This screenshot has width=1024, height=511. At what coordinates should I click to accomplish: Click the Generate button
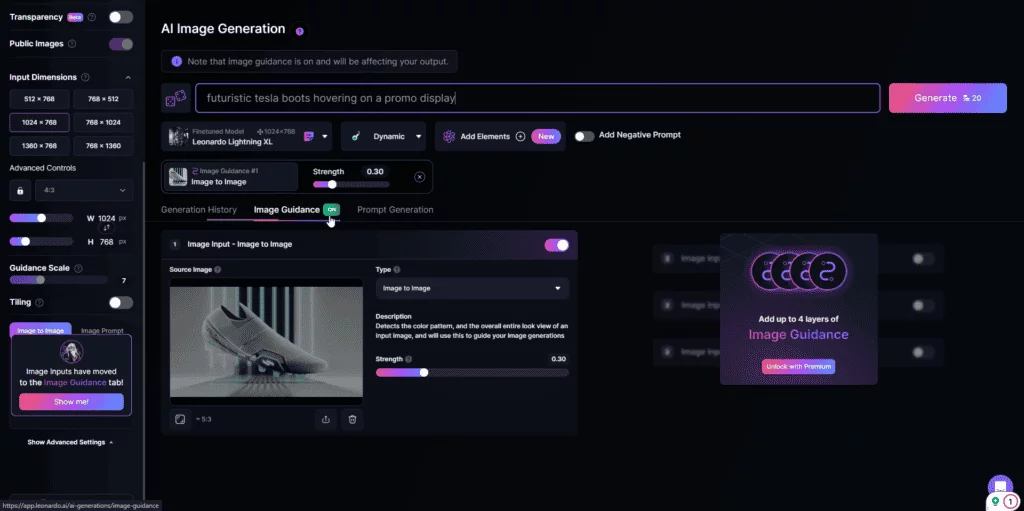[948, 98]
